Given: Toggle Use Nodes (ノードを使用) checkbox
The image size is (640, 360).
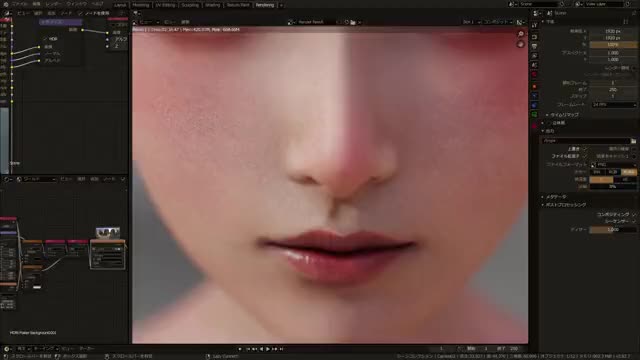Looking at the screenshot, I should [x=80, y=13].
